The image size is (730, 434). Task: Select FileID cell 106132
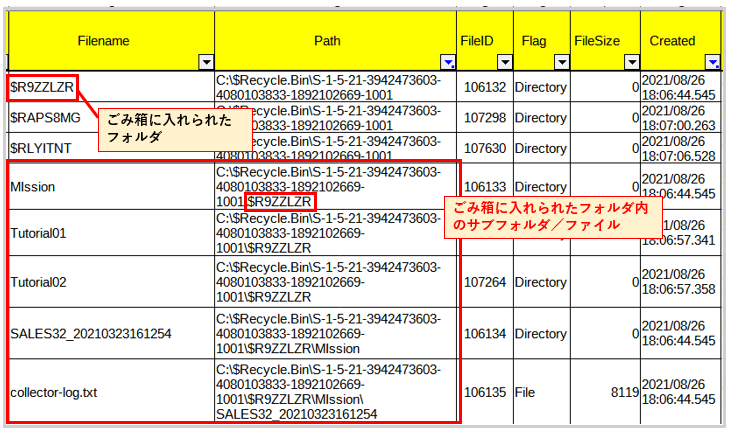coord(485,87)
